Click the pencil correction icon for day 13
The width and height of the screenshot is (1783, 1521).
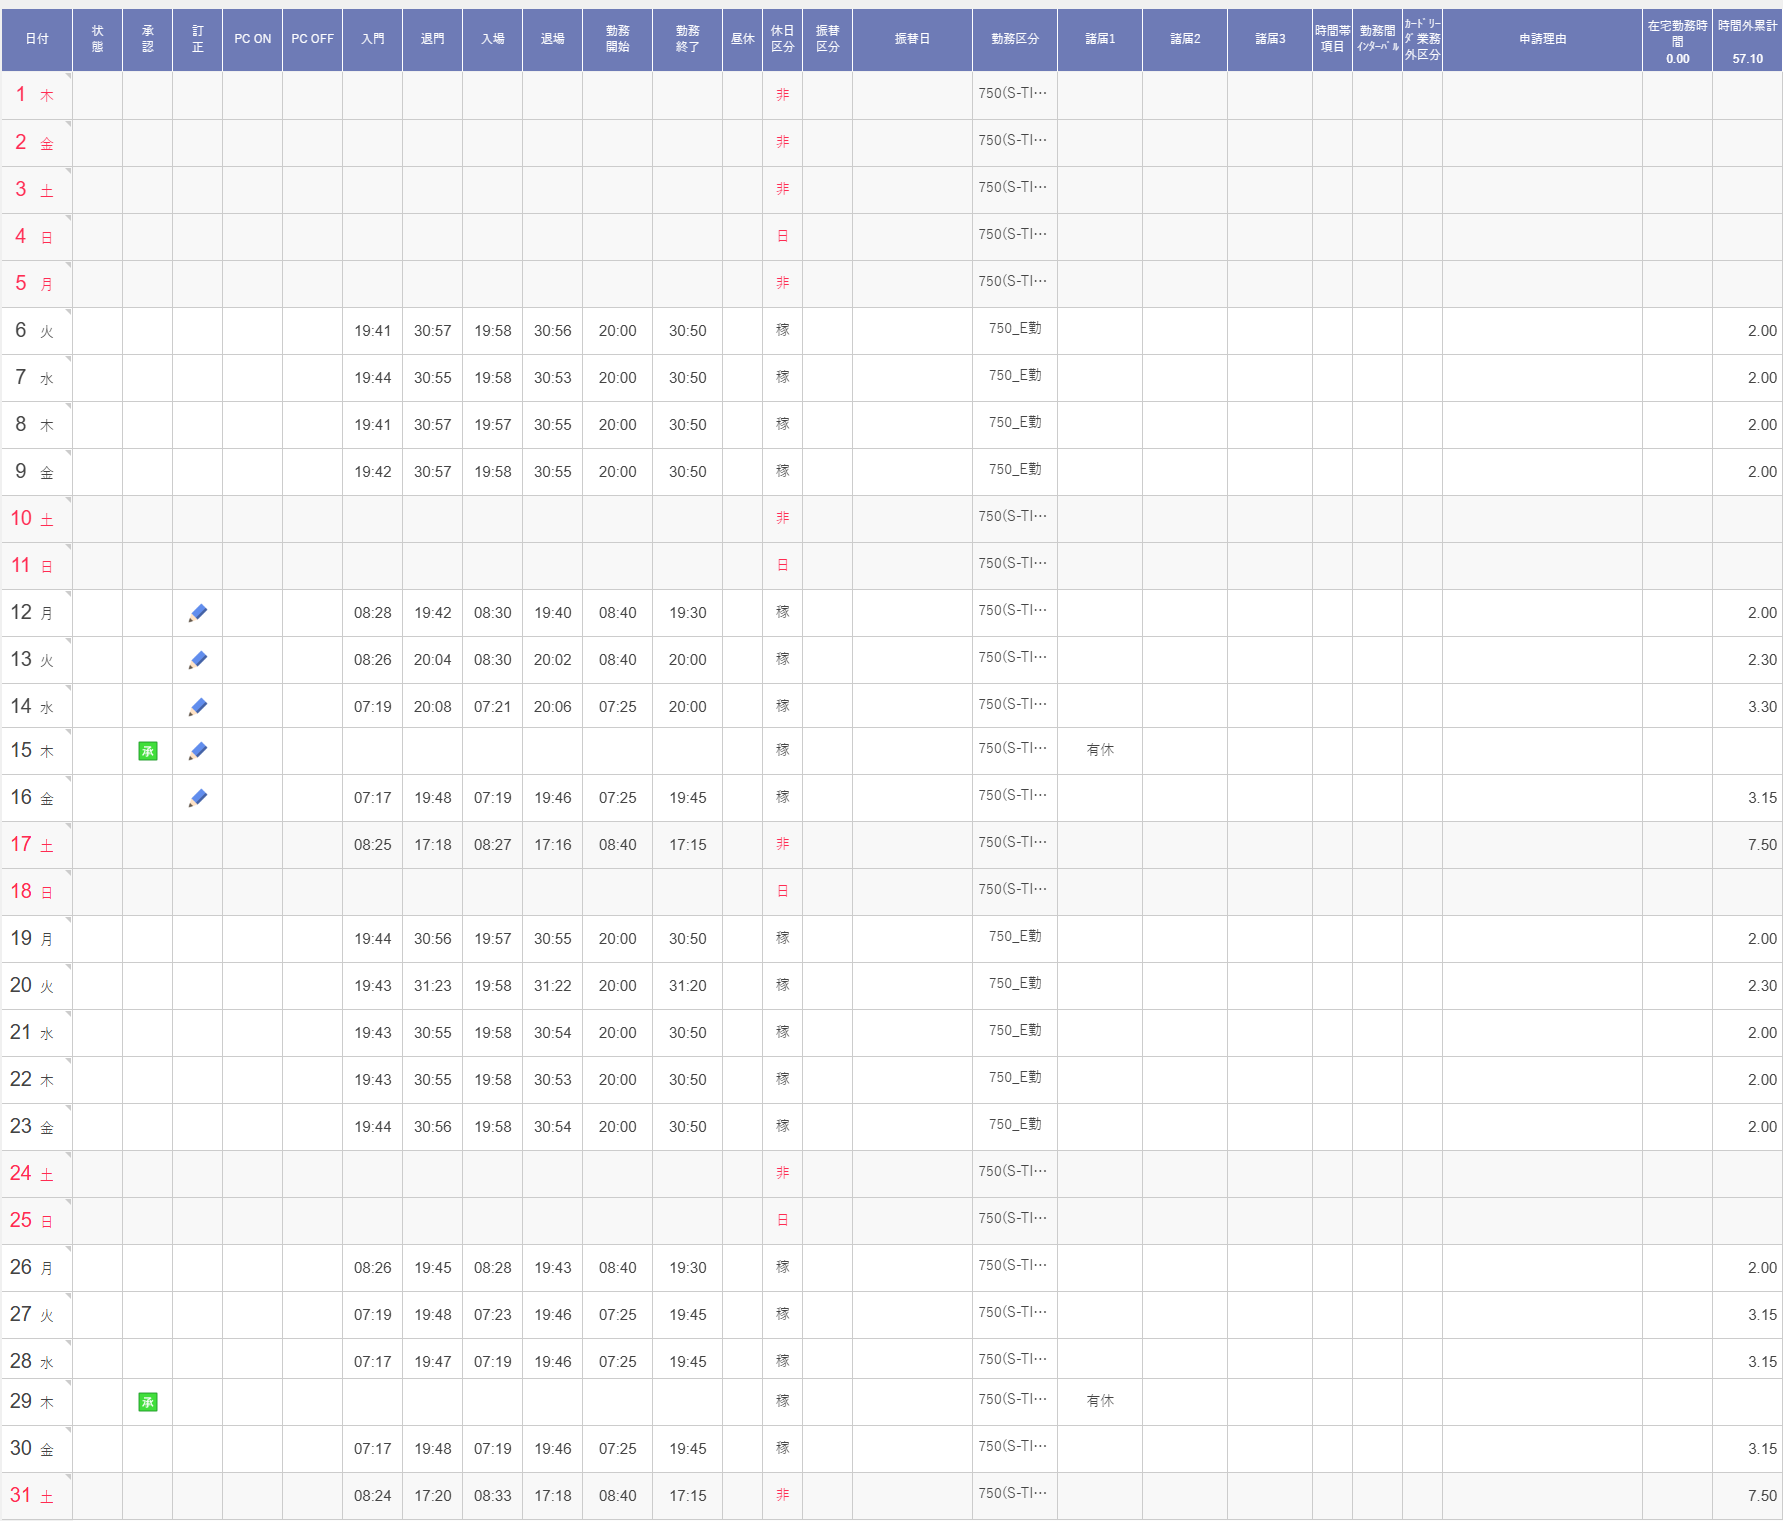pyautogui.click(x=197, y=660)
